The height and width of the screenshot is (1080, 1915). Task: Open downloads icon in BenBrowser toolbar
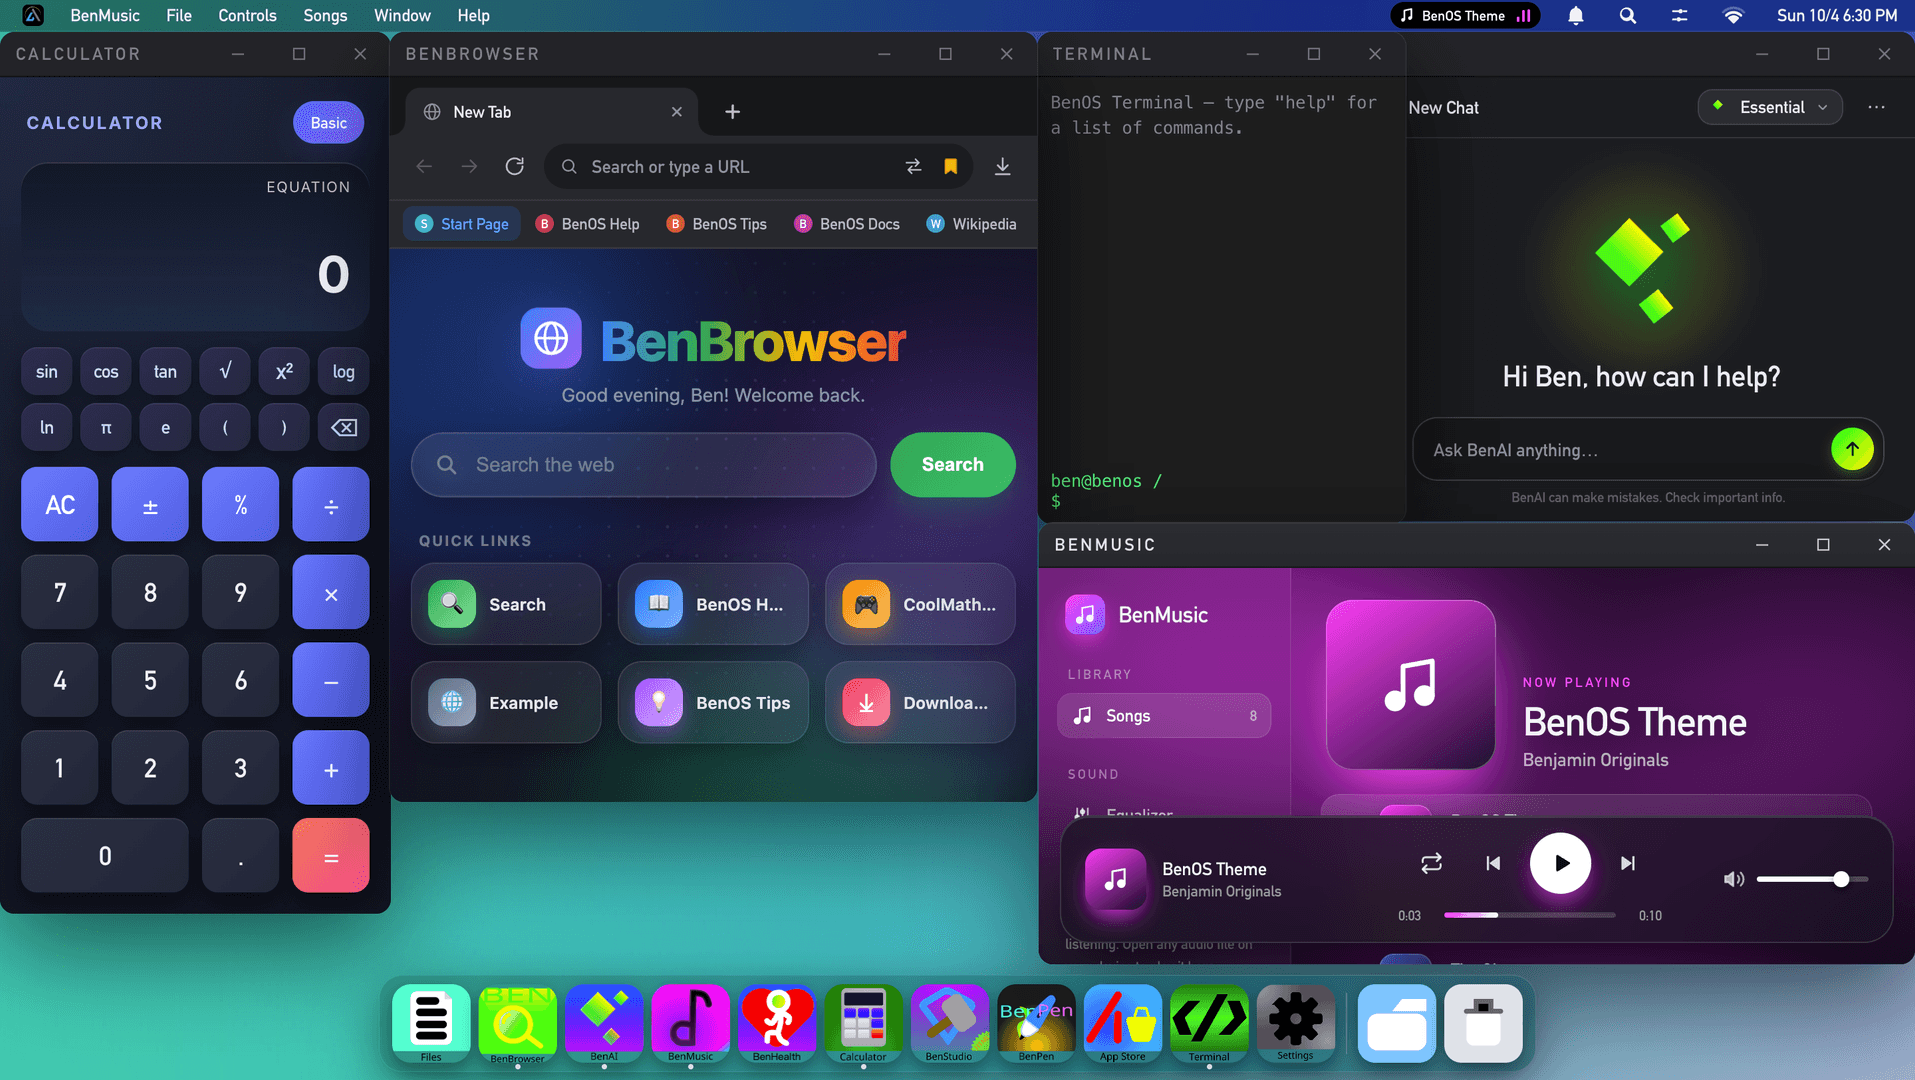click(1002, 166)
